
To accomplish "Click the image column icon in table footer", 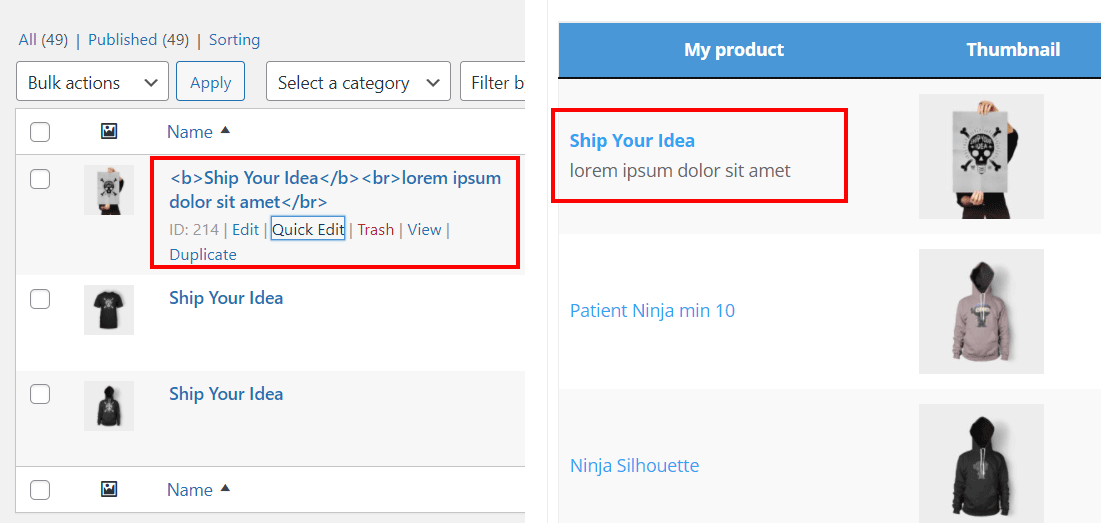I will coord(109,489).
